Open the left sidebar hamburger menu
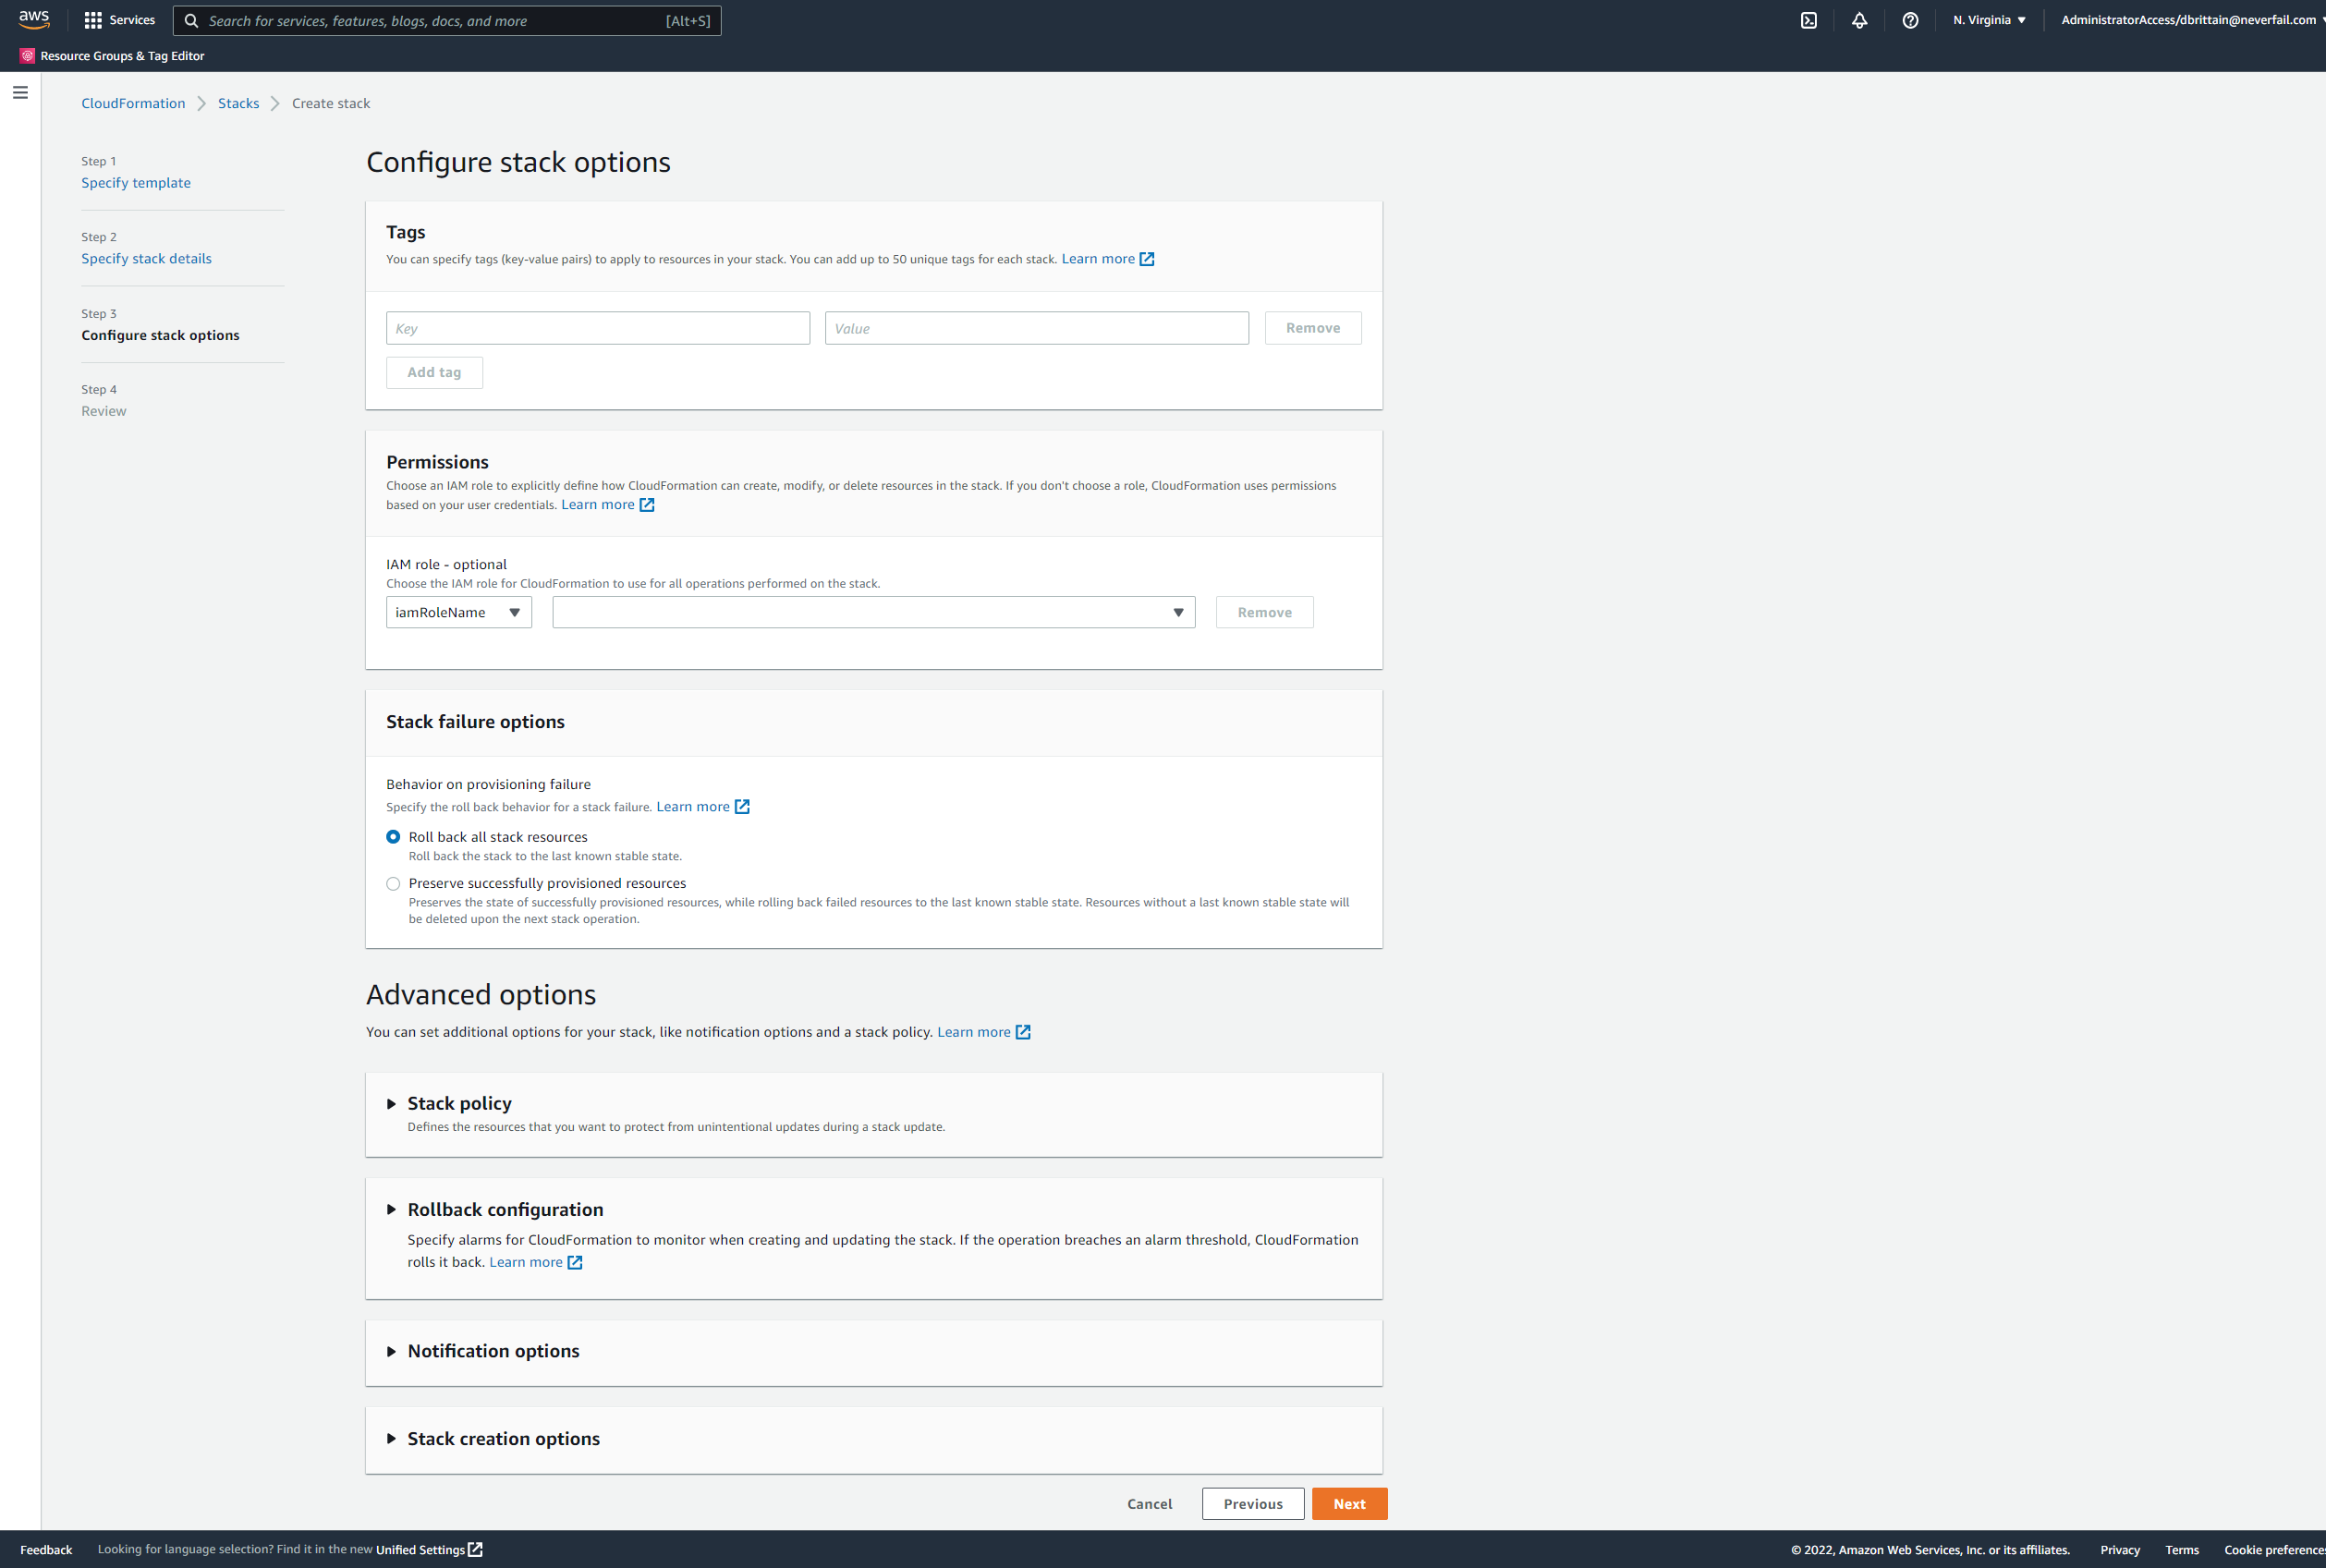This screenshot has width=2326, height=1568. 20,91
